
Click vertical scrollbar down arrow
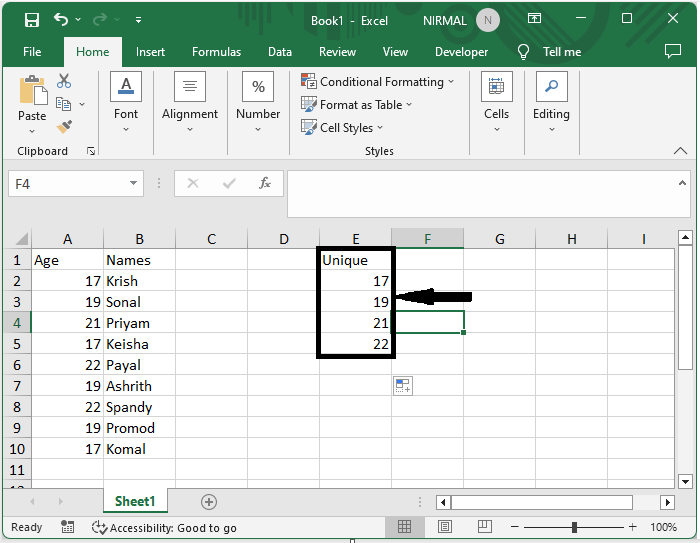[685, 481]
